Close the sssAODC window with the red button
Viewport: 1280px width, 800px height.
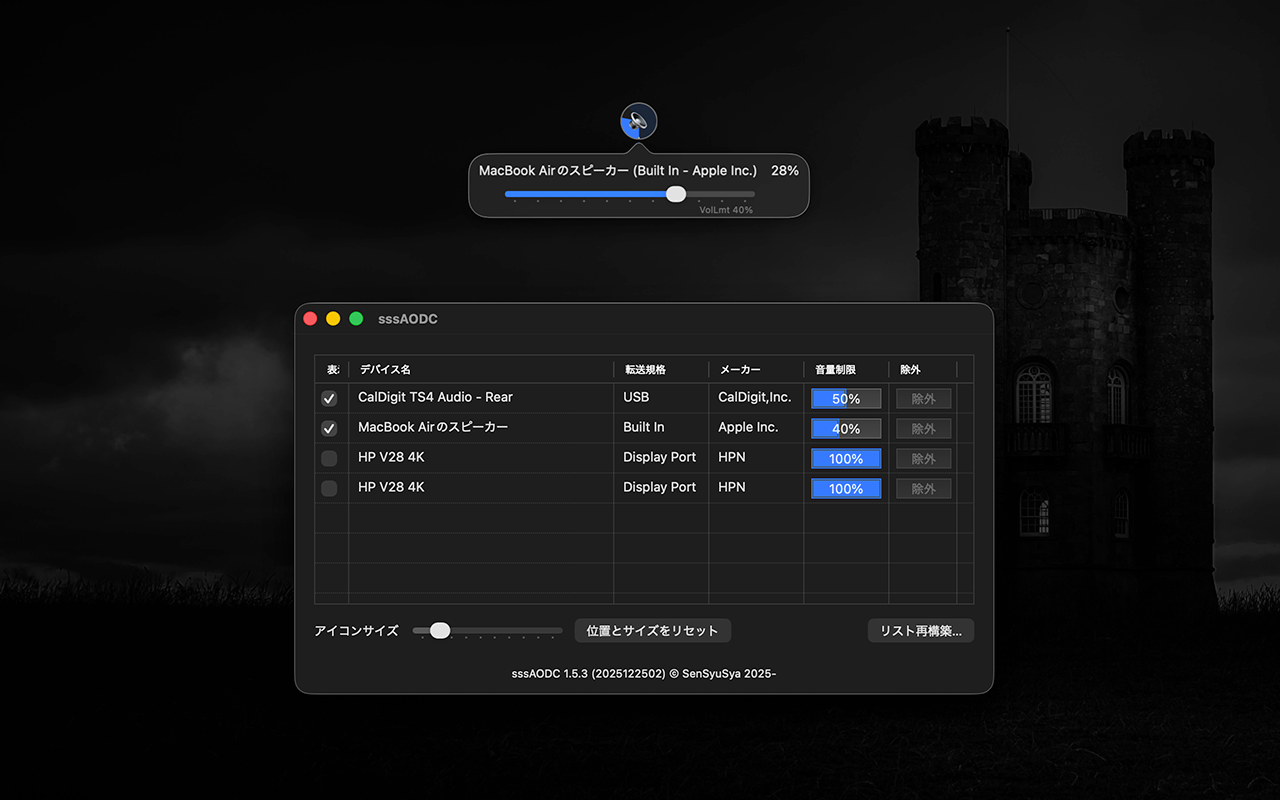point(310,319)
